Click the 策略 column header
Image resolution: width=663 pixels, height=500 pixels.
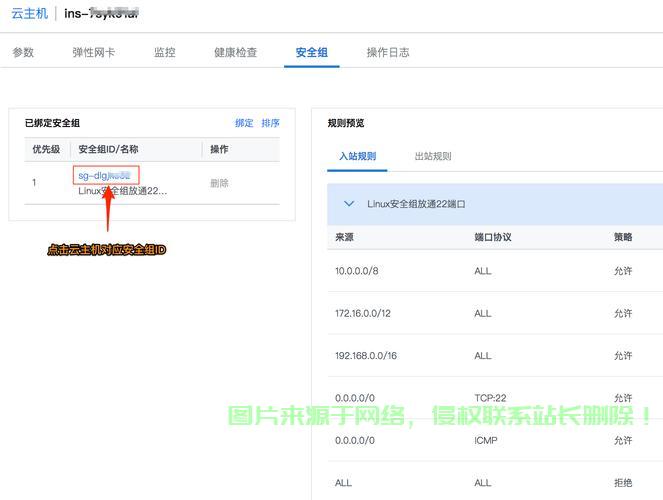[623, 237]
